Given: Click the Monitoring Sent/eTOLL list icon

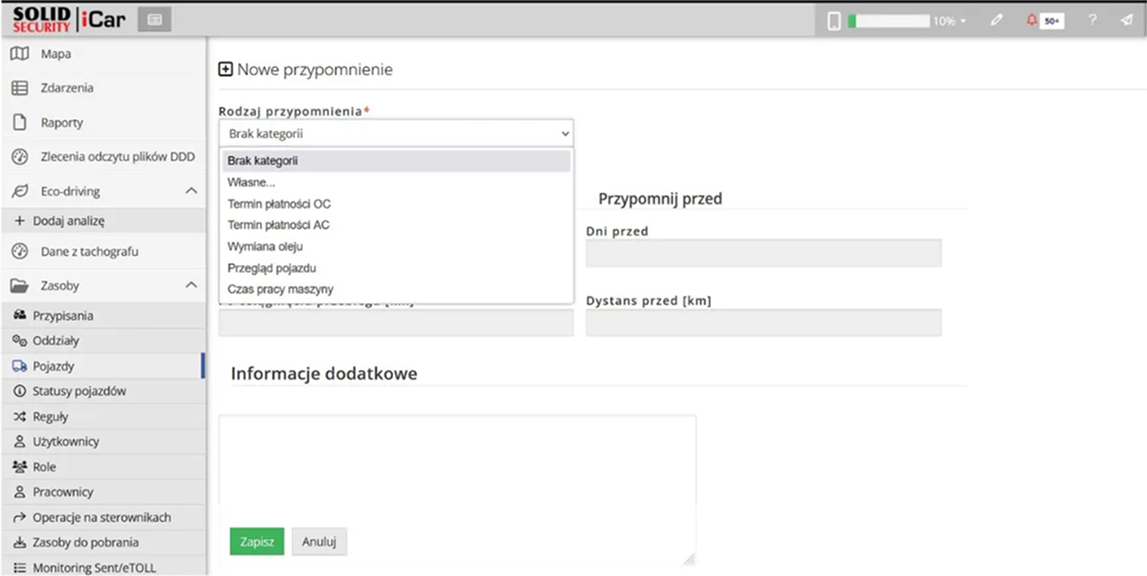Looking at the screenshot, I should tap(20, 567).
